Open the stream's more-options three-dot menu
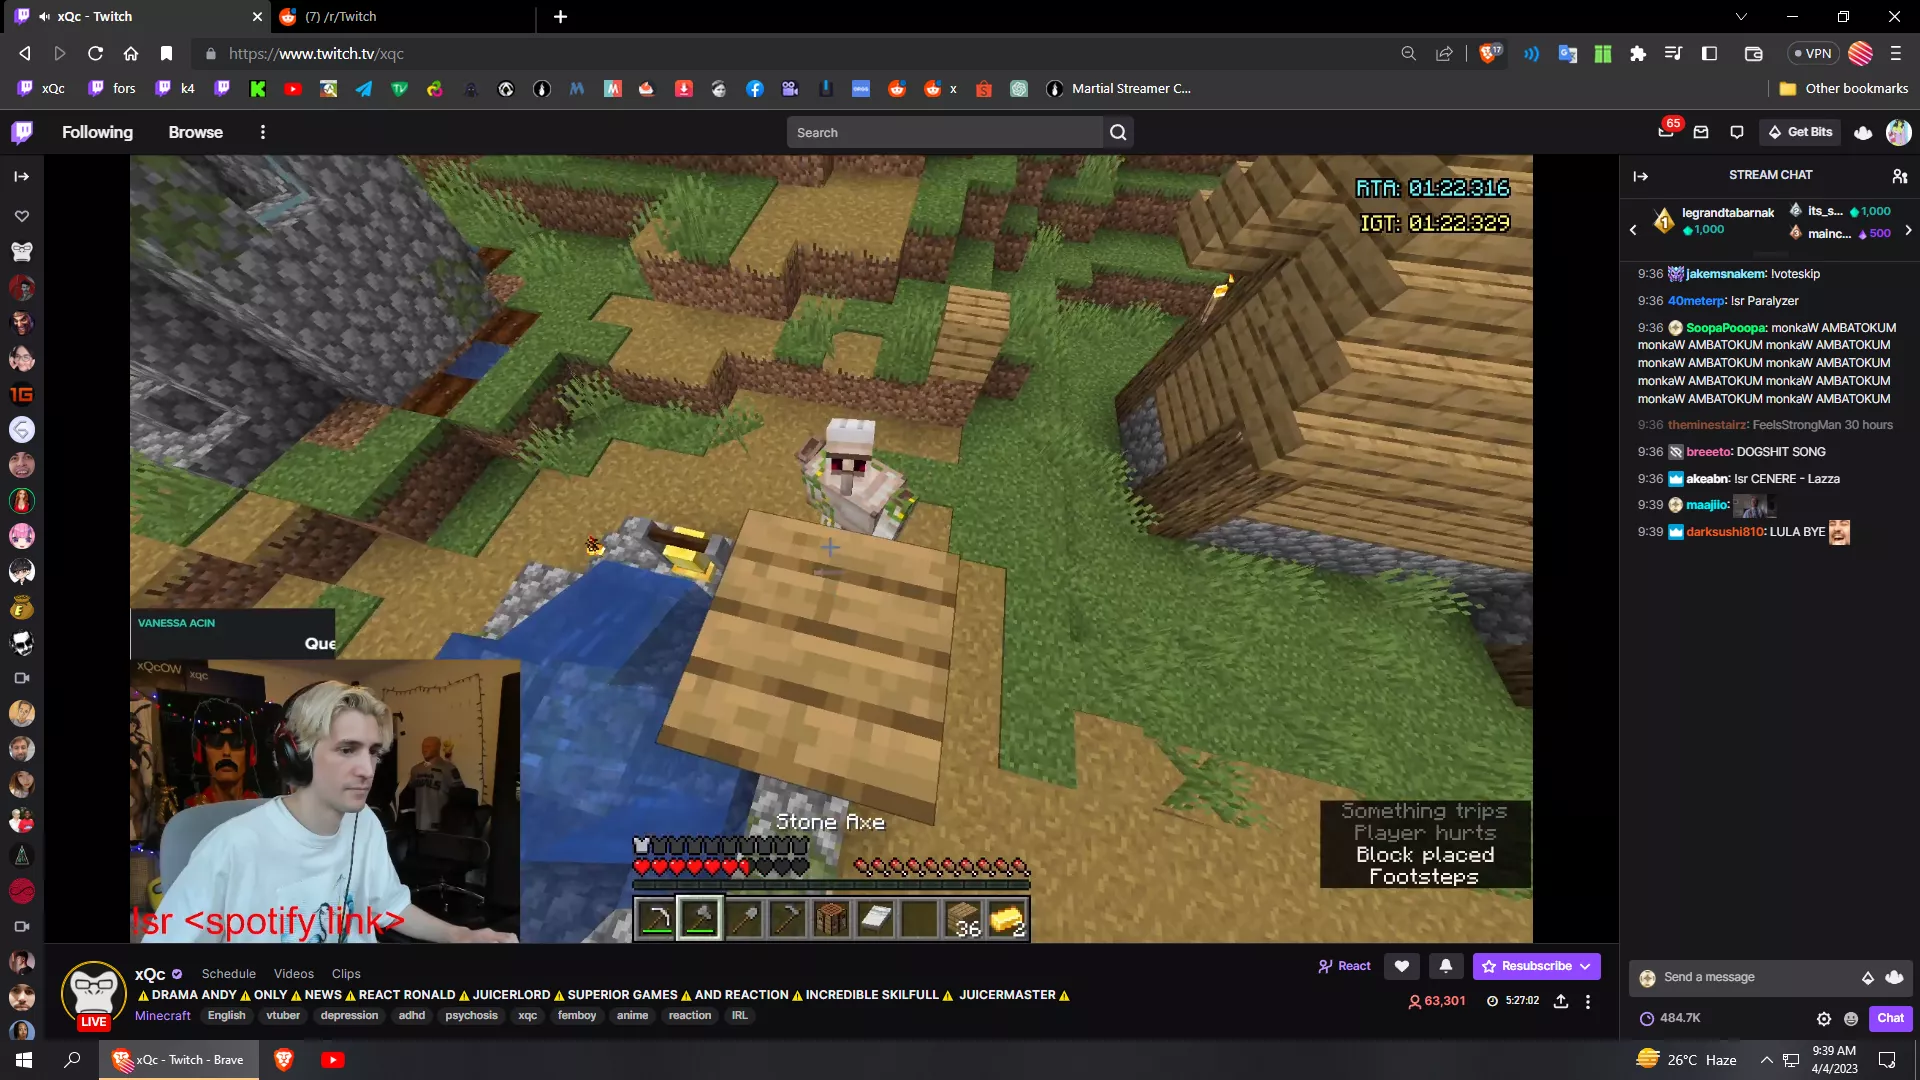 coord(1588,1001)
